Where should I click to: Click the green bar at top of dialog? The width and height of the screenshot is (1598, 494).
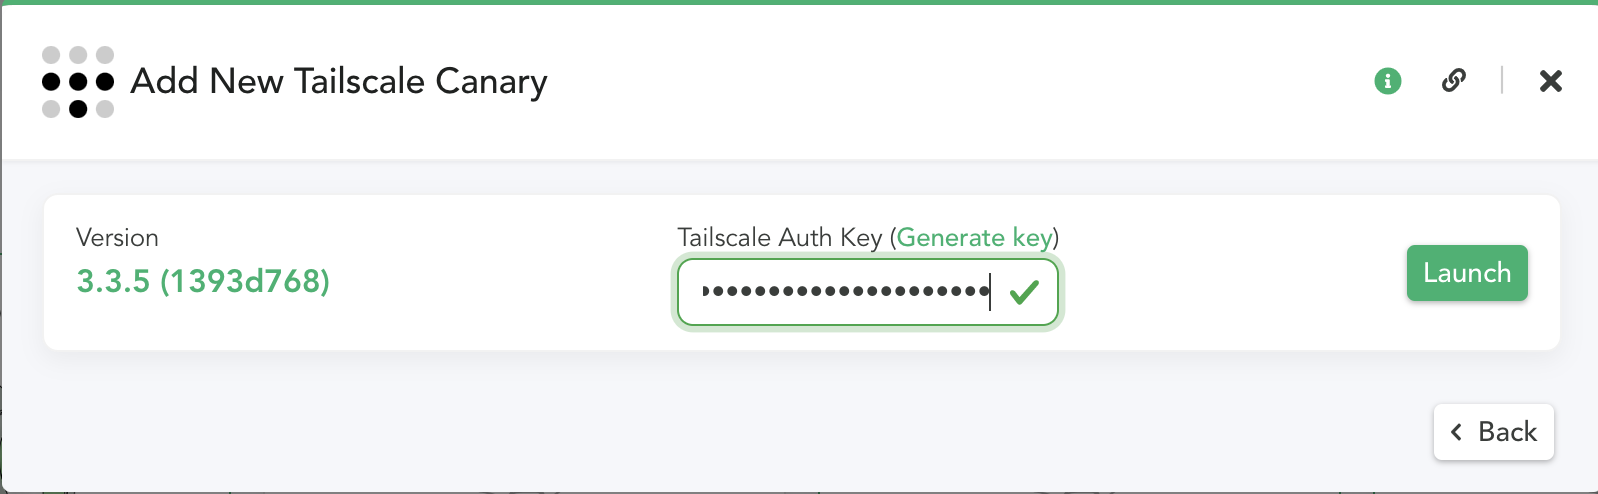point(799,2)
